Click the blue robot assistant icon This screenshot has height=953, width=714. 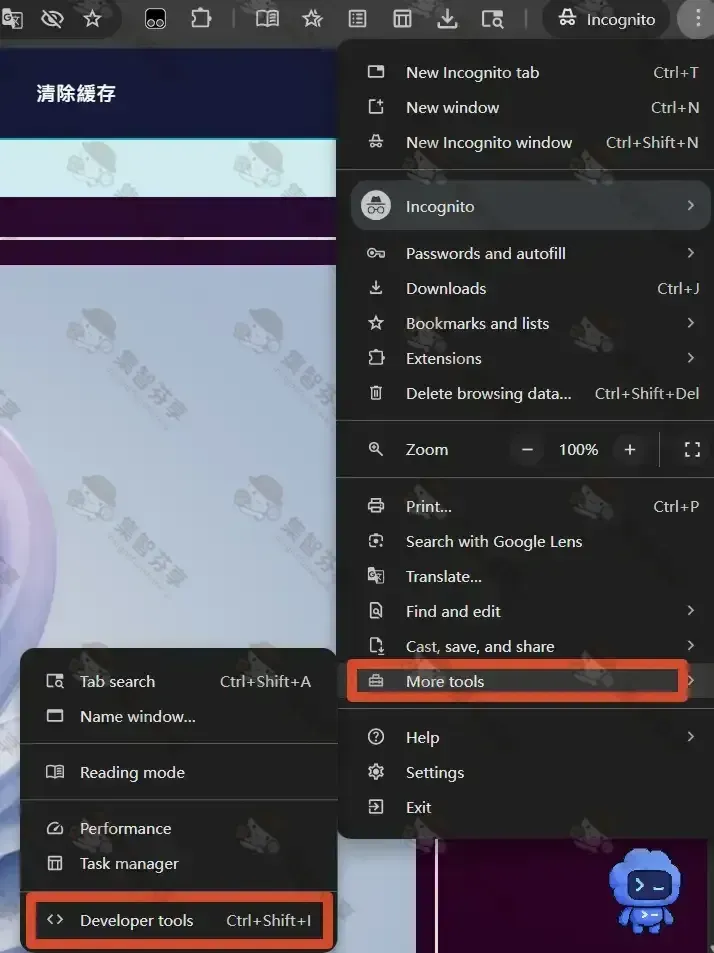(645, 891)
